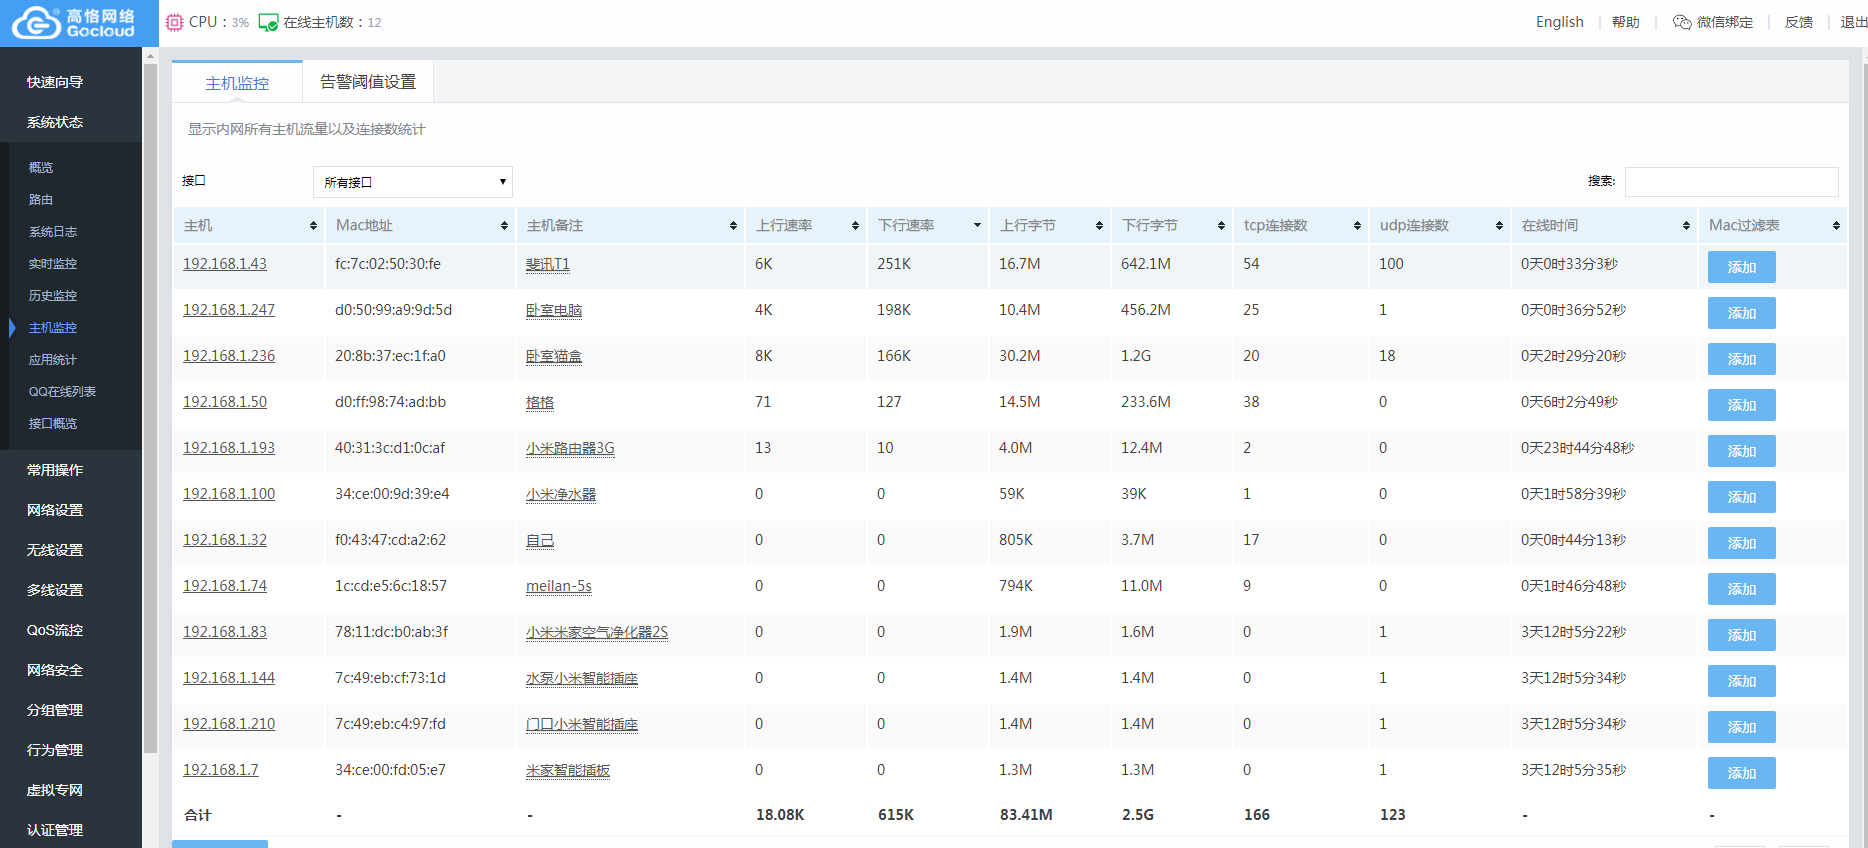Open the 斐讯T1 host remark link

548,264
